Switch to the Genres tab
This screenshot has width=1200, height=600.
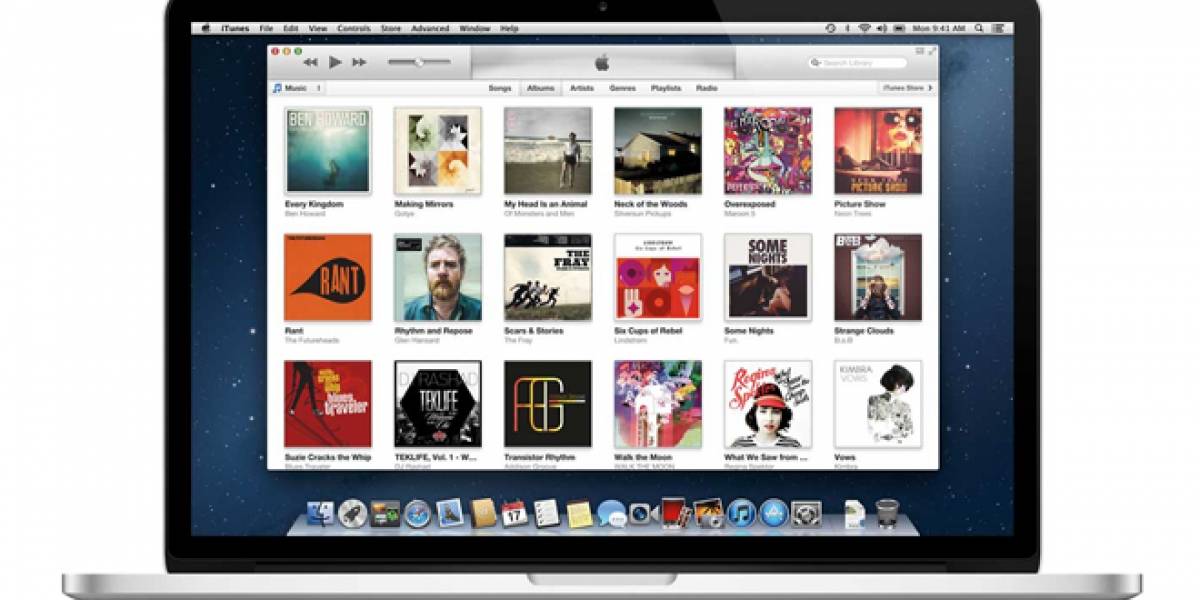tap(623, 88)
